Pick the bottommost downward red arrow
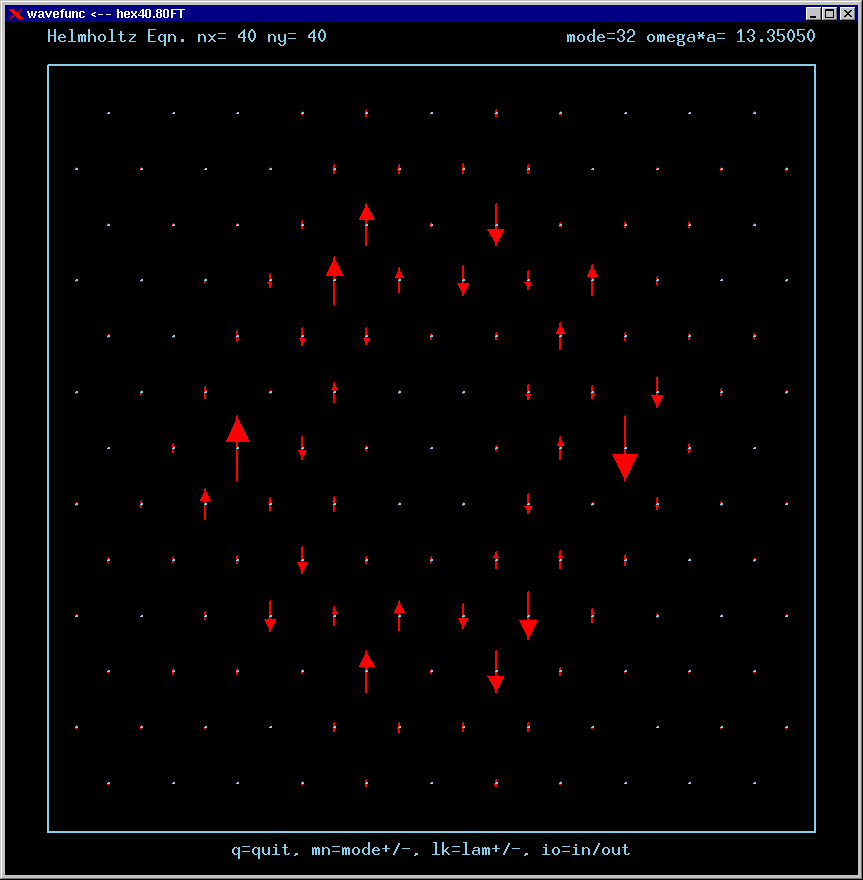 (496, 671)
